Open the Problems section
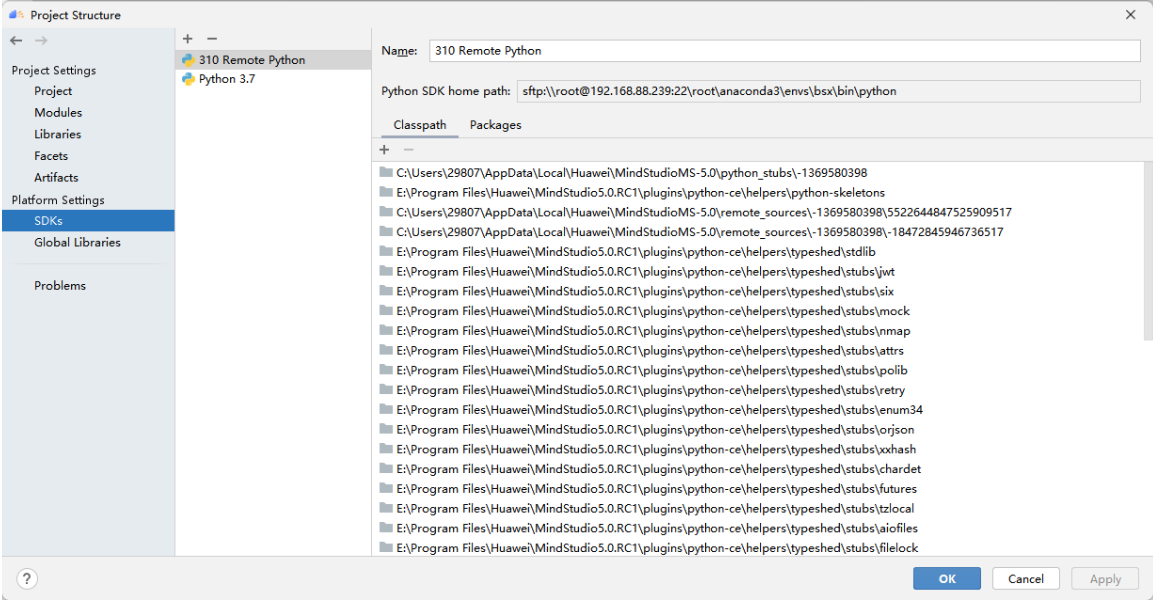This screenshot has width=1162, height=600. (x=60, y=285)
